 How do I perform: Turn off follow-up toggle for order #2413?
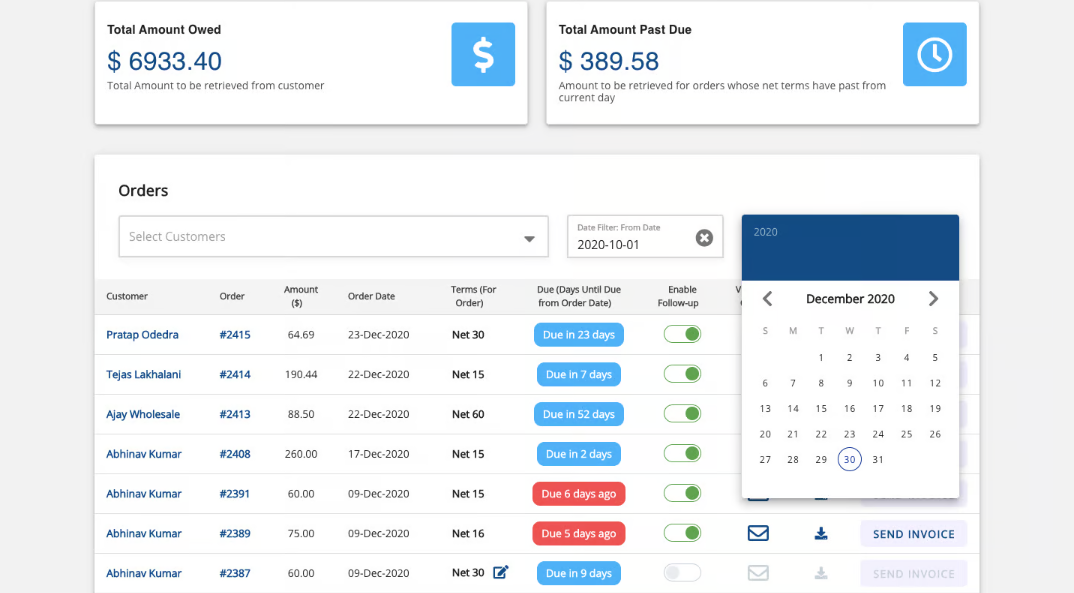682,414
